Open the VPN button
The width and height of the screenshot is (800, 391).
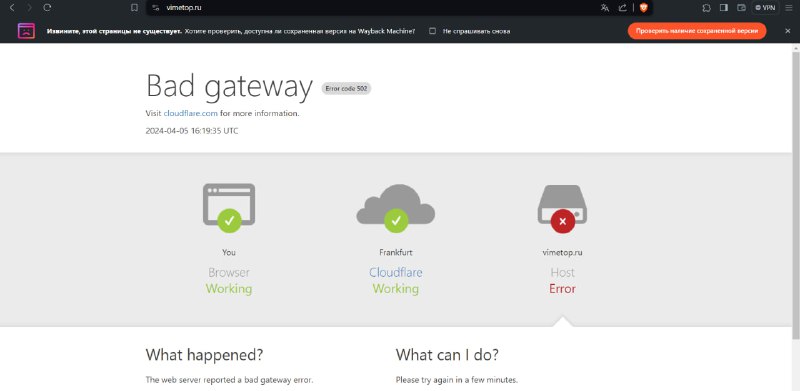(765, 8)
